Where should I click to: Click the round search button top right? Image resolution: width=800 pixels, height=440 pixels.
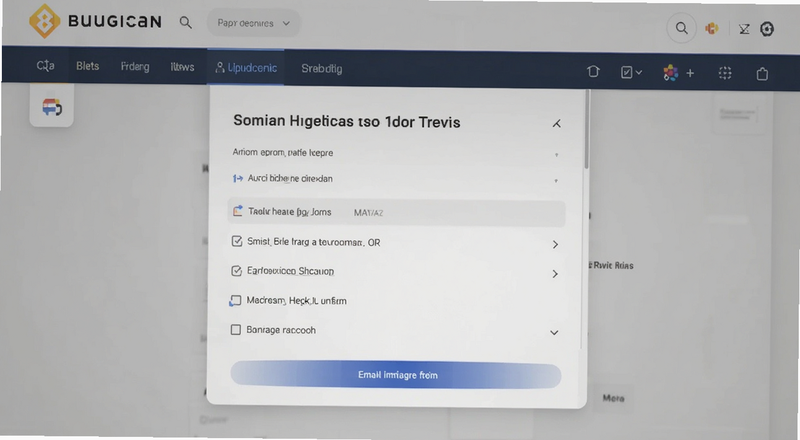click(x=681, y=28)
